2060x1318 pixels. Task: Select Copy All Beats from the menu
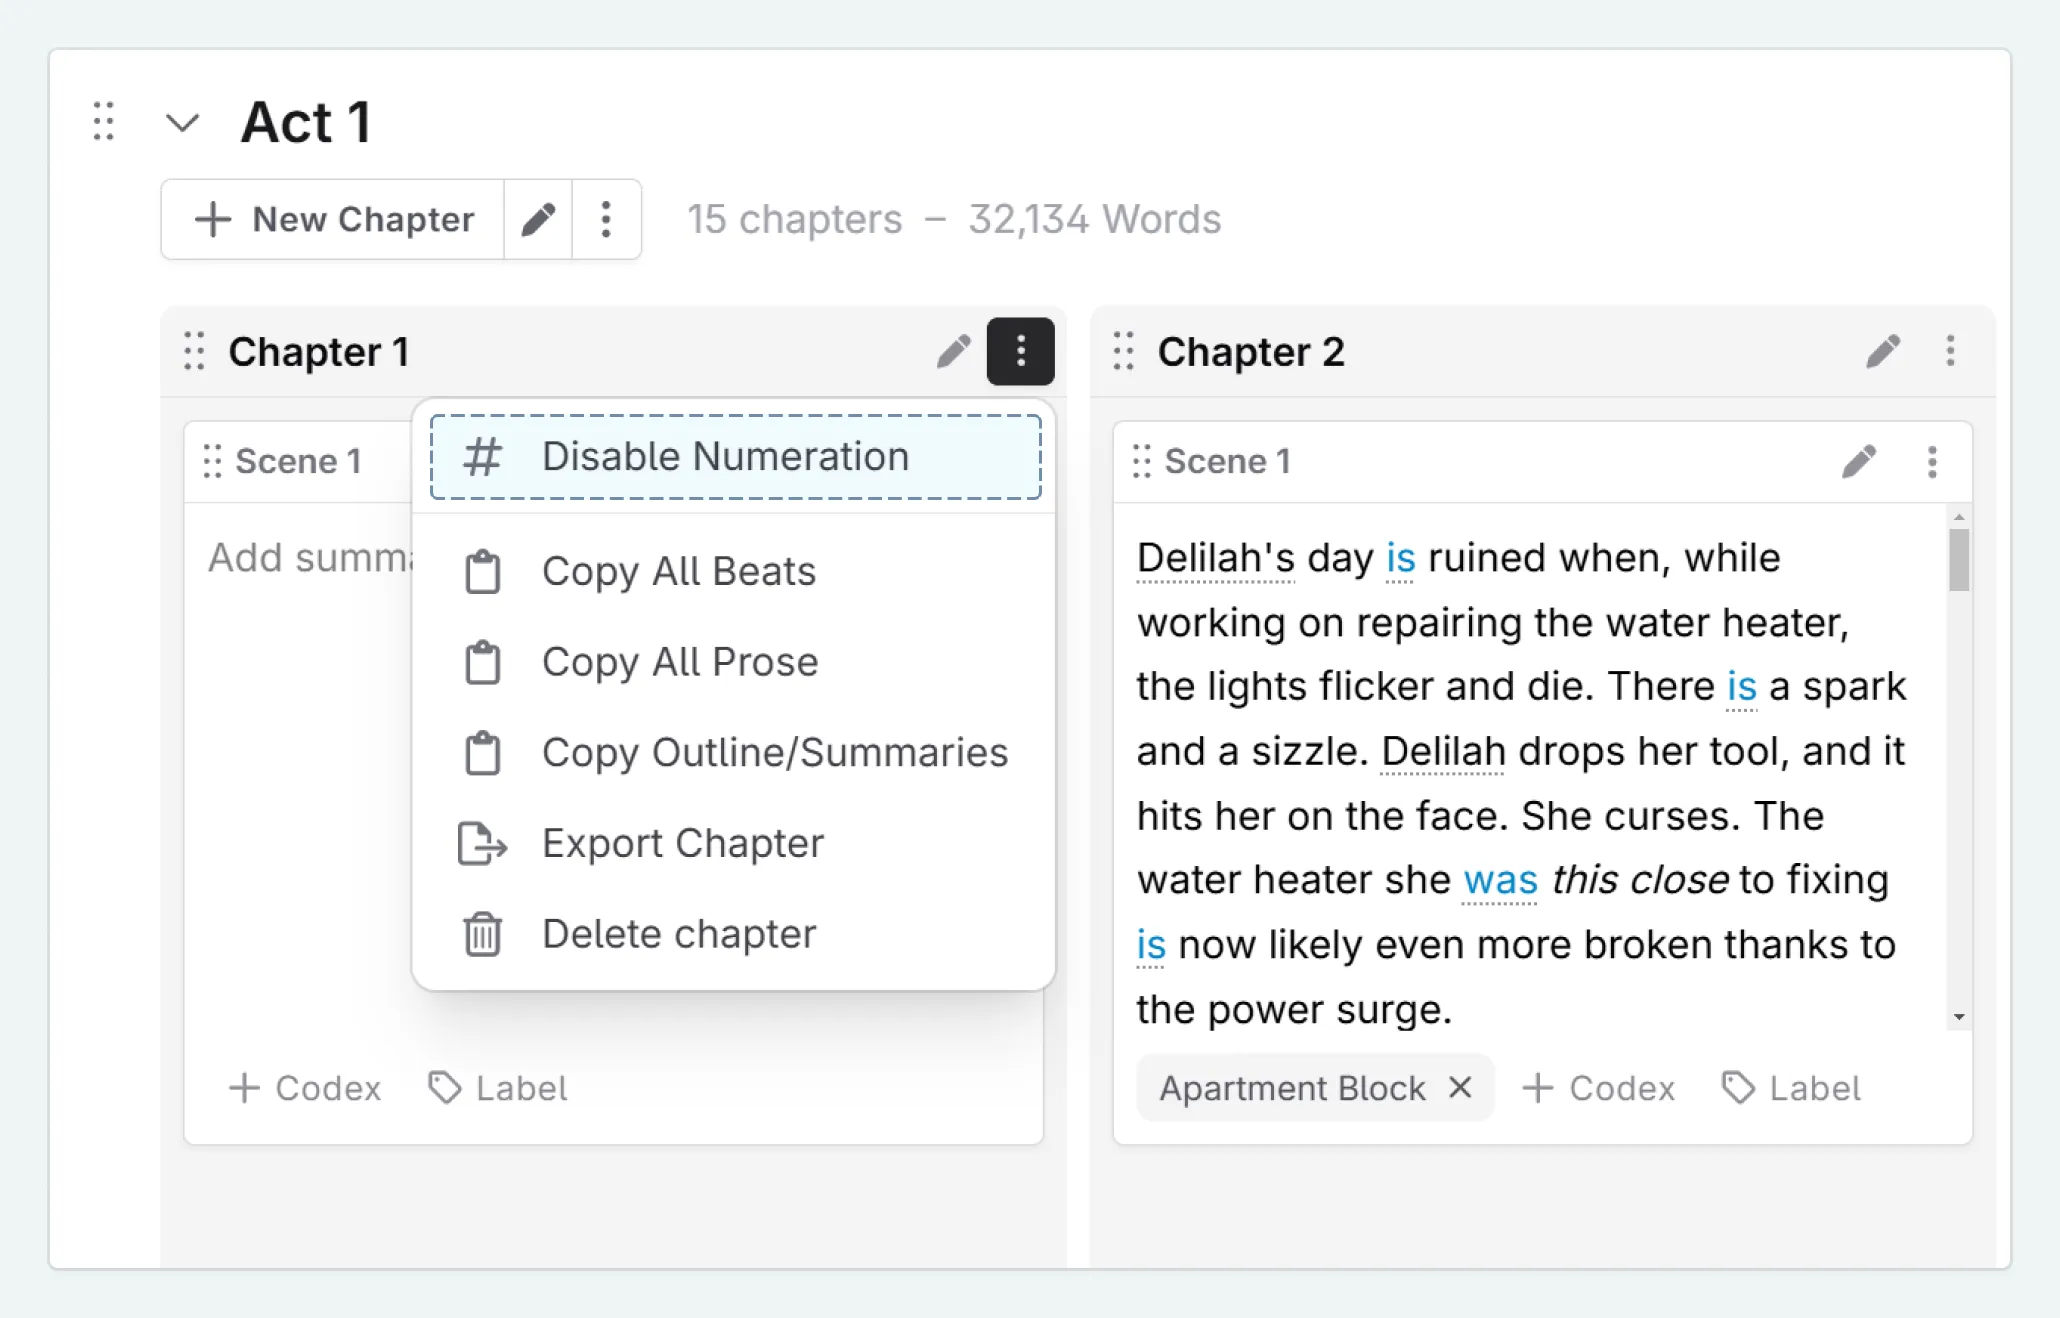point(678,571)
